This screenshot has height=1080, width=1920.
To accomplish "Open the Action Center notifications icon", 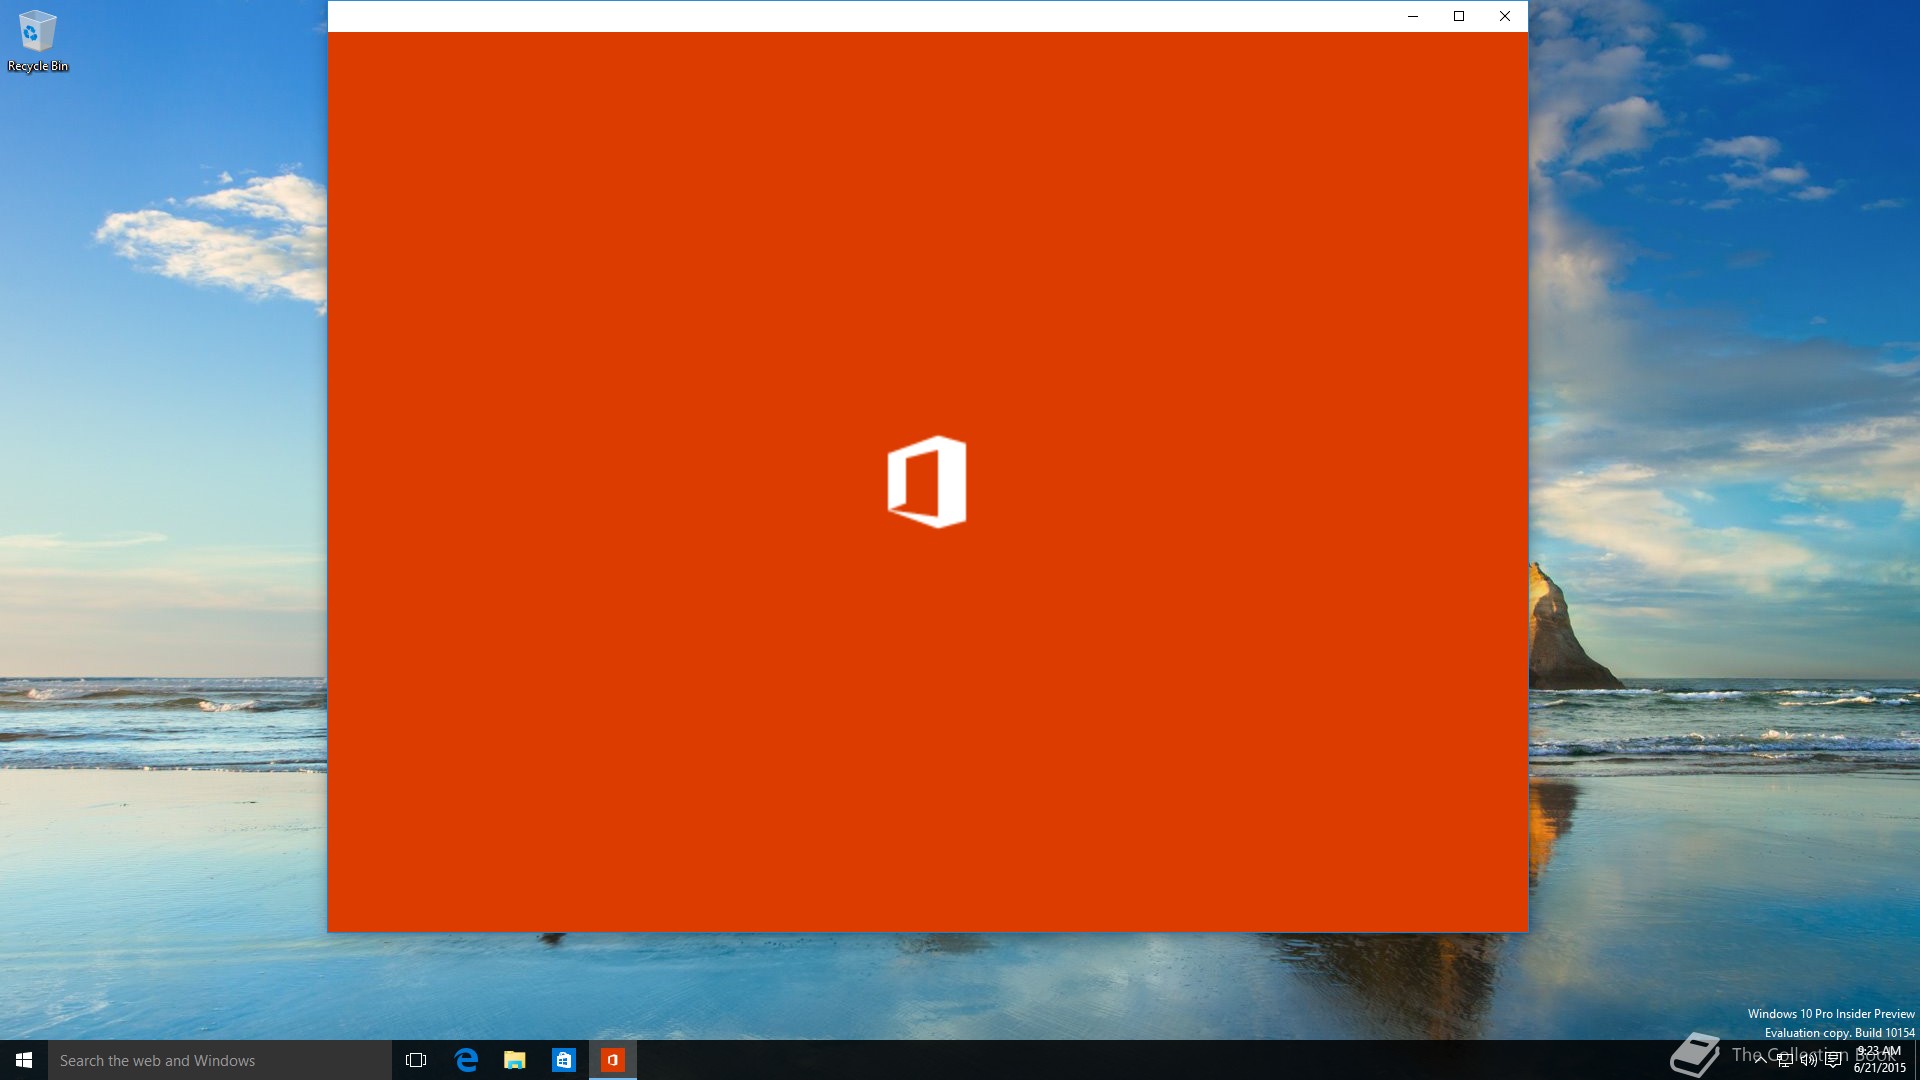I will pyautogui.click(x=1833, y=1060).
